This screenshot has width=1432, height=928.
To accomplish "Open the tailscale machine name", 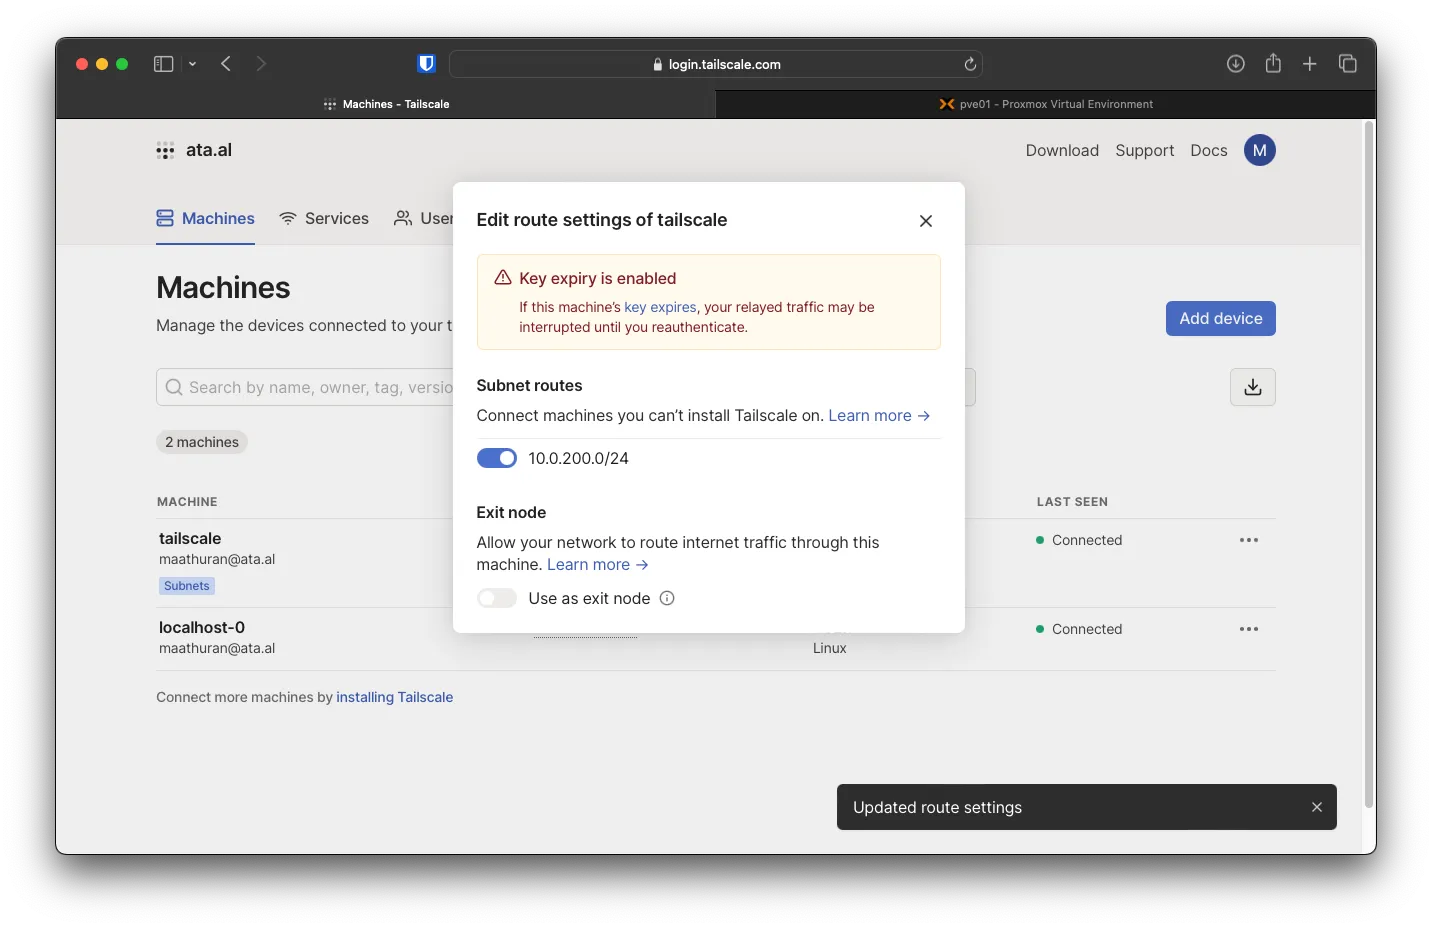I will 190,538.
